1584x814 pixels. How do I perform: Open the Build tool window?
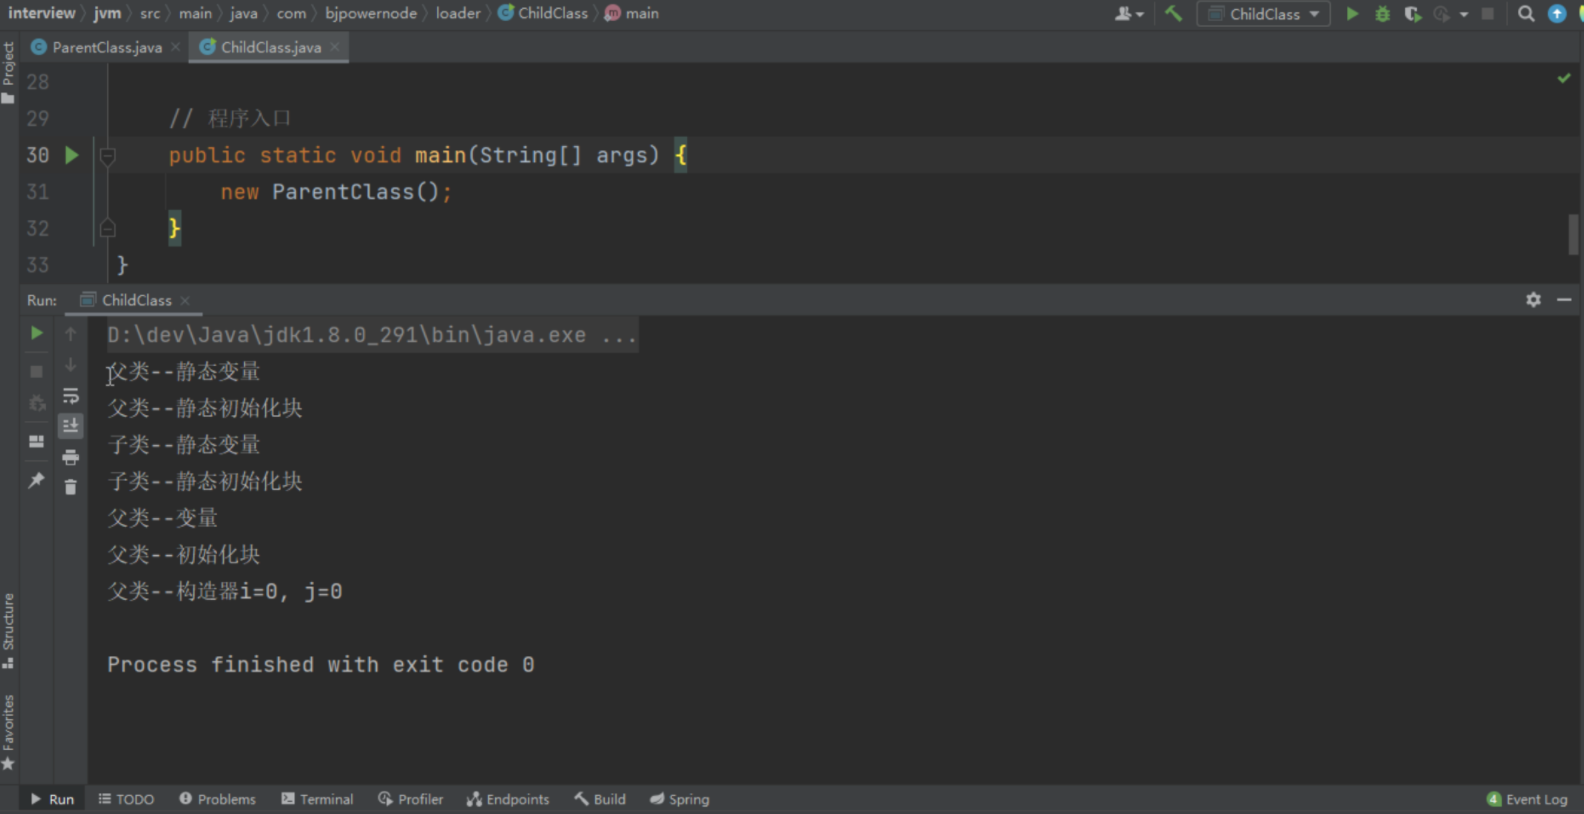click(x=600, y=799)
